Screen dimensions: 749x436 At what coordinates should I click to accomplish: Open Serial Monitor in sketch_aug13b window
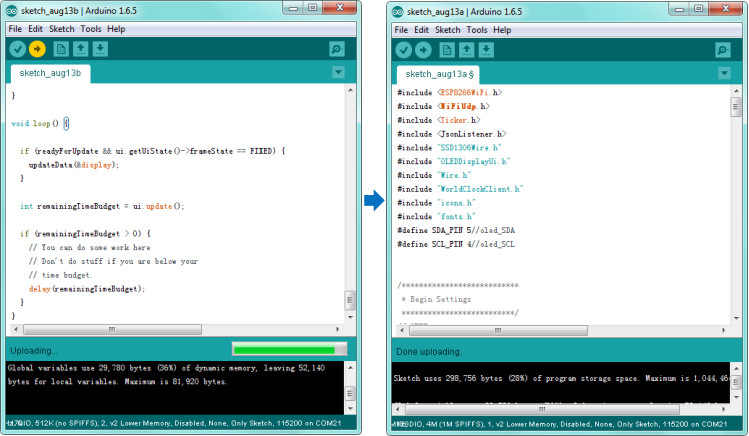pyautogui.click(x=337, y=49)
